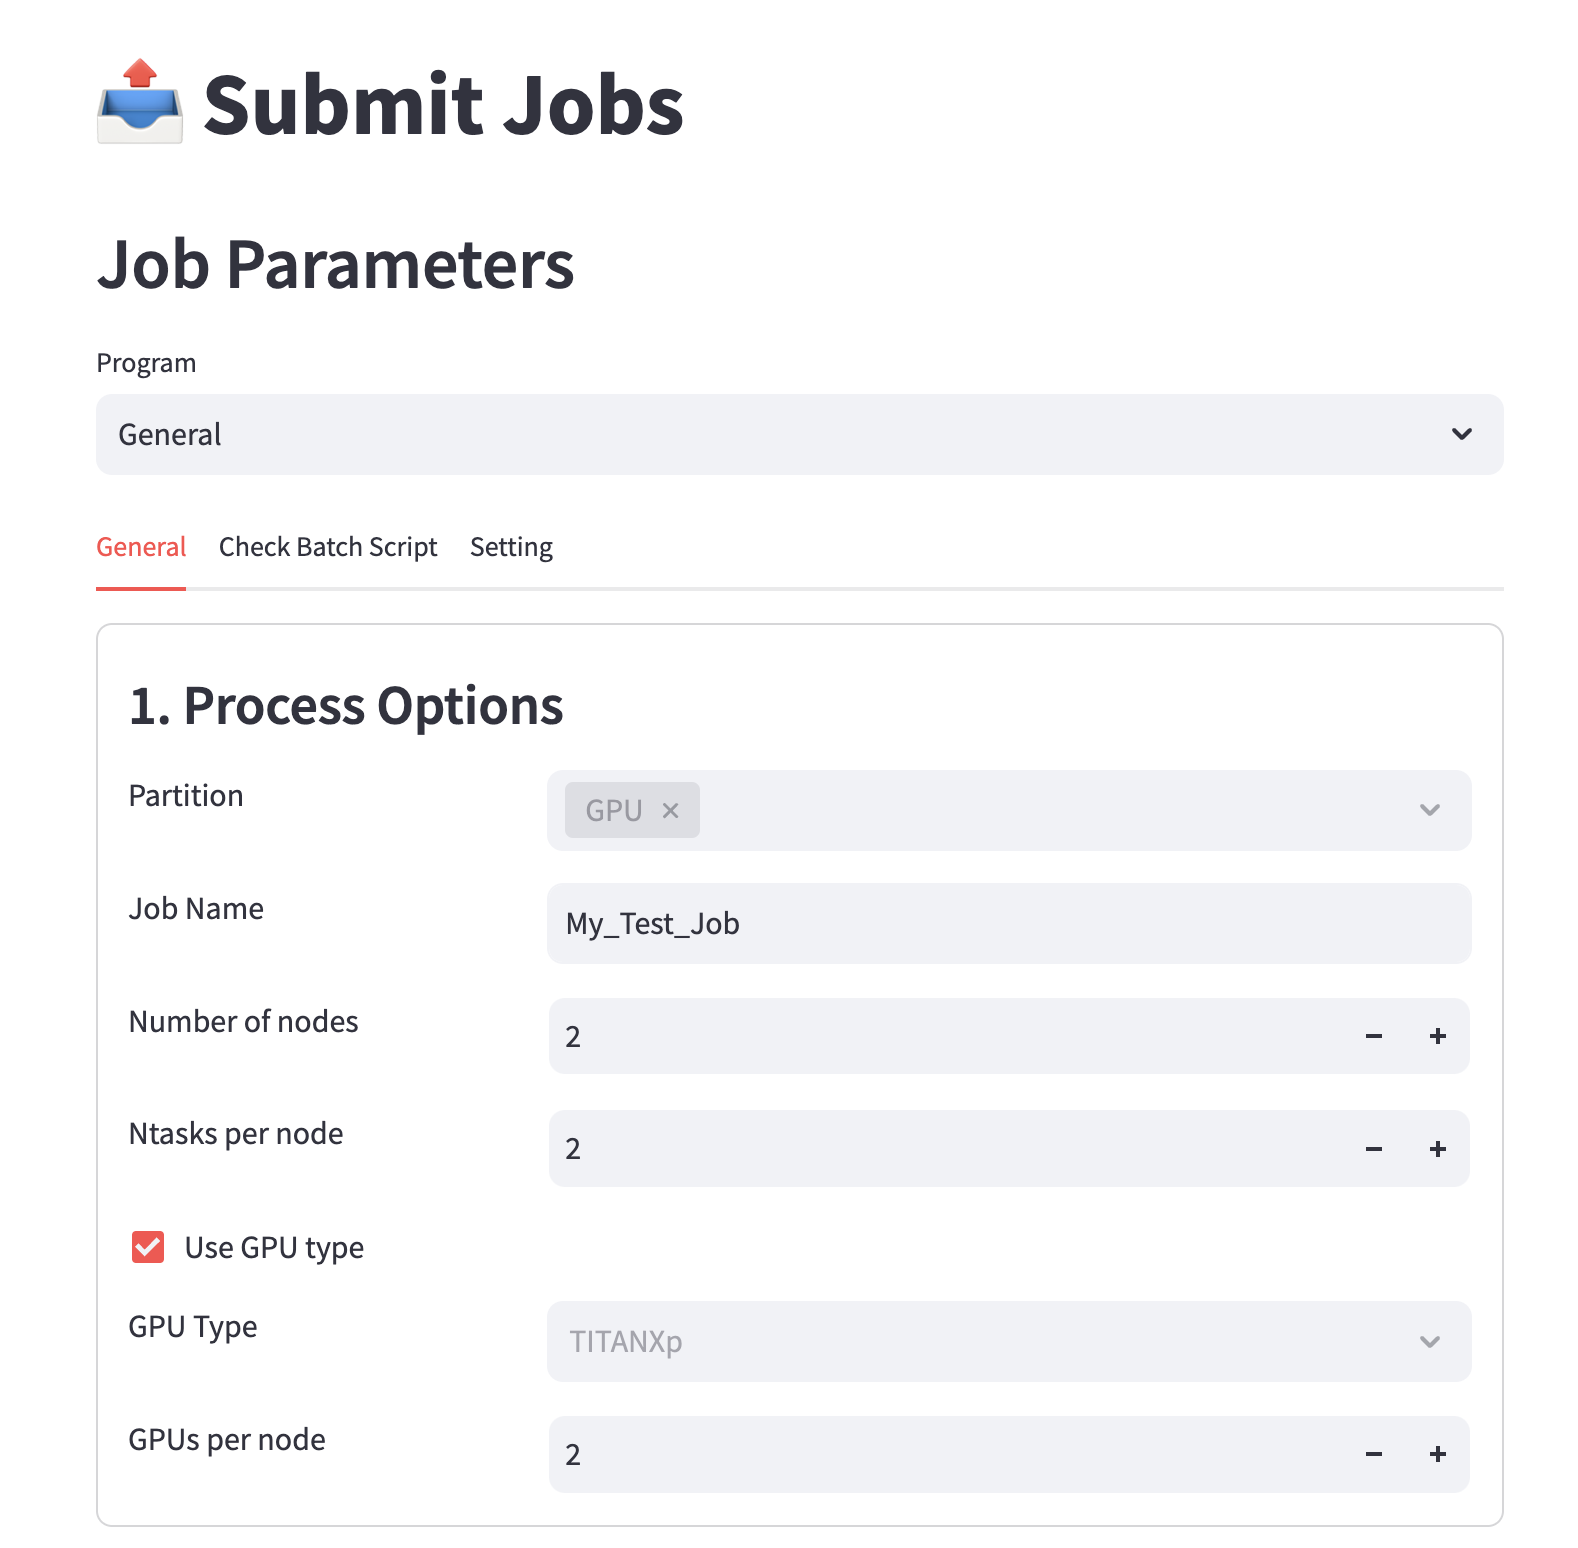
Task: Click the Job Name text field
Action: click(x=1008, y=923)
